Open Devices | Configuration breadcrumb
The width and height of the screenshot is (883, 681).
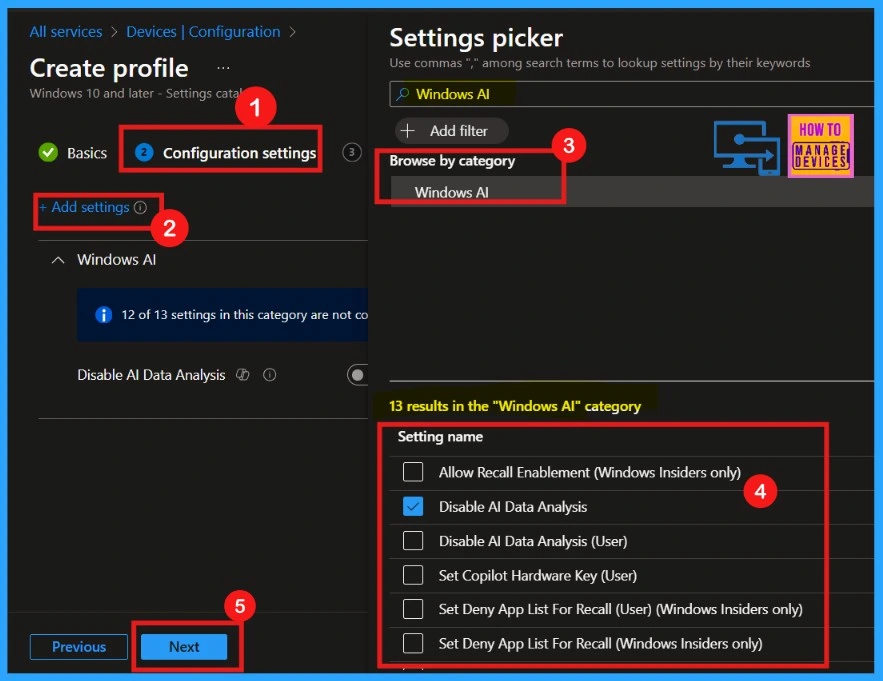[203, 32]
